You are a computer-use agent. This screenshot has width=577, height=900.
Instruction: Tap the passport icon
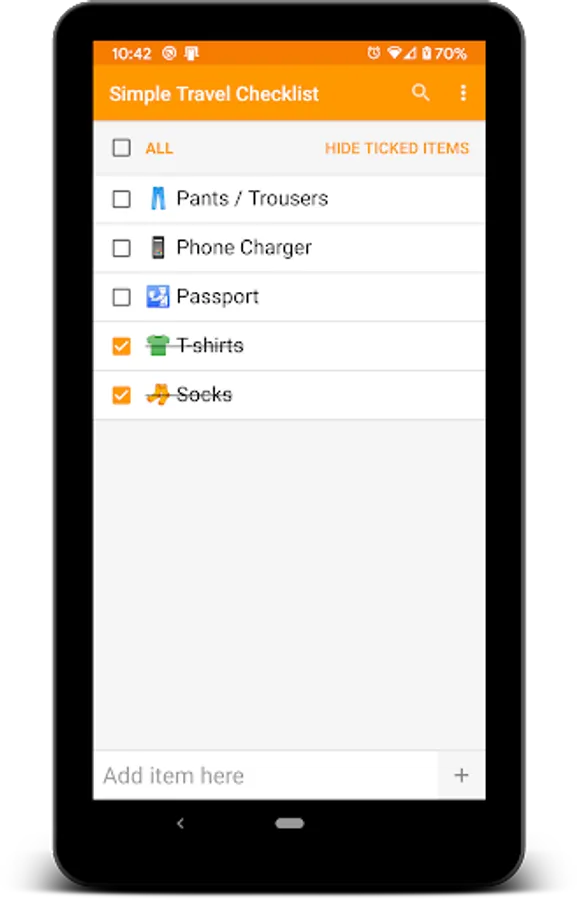(158, 297)
